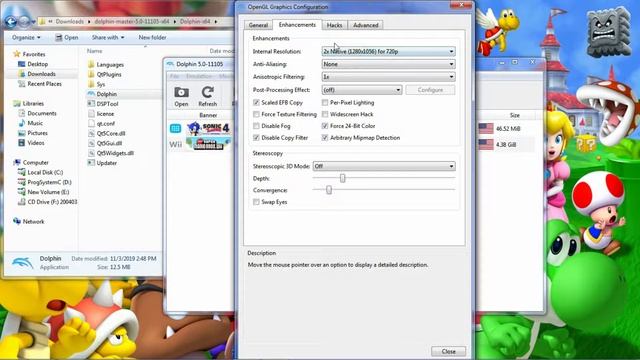
Task: Click the Open icon in Dolphin toolbar
Action: tap(181, 96)
